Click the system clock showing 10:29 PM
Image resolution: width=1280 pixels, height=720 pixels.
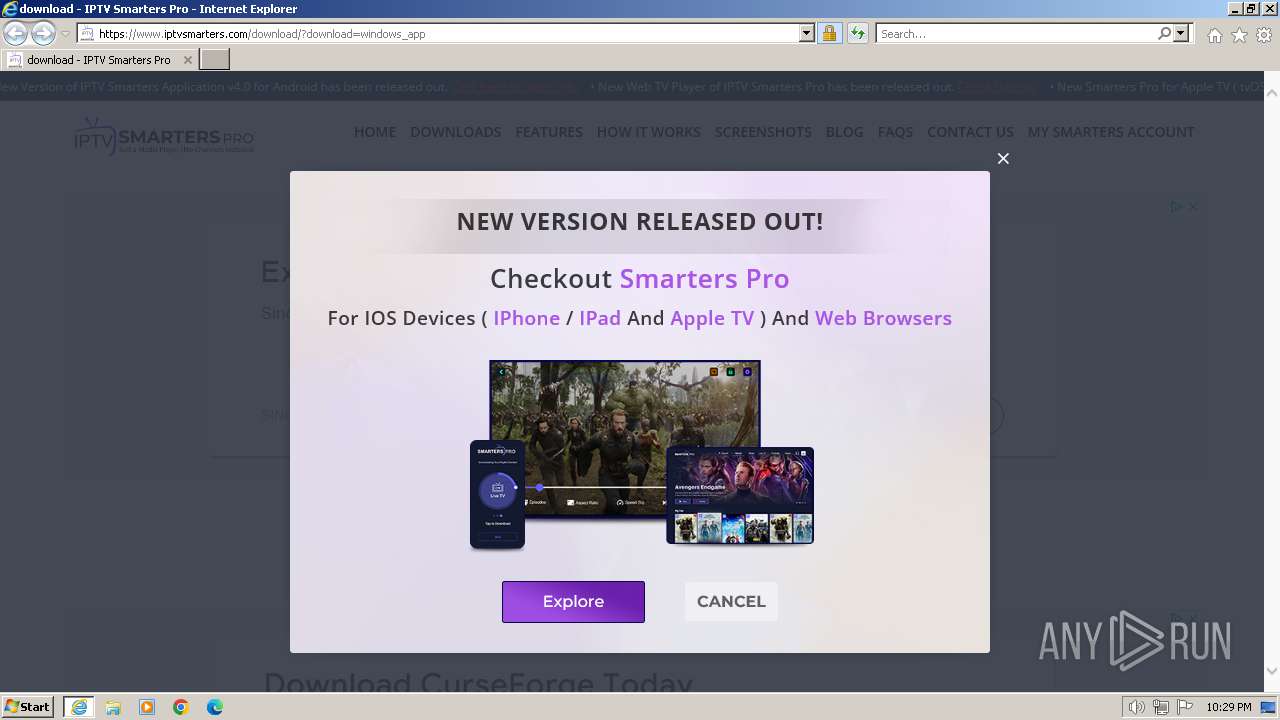point(1228,707)
